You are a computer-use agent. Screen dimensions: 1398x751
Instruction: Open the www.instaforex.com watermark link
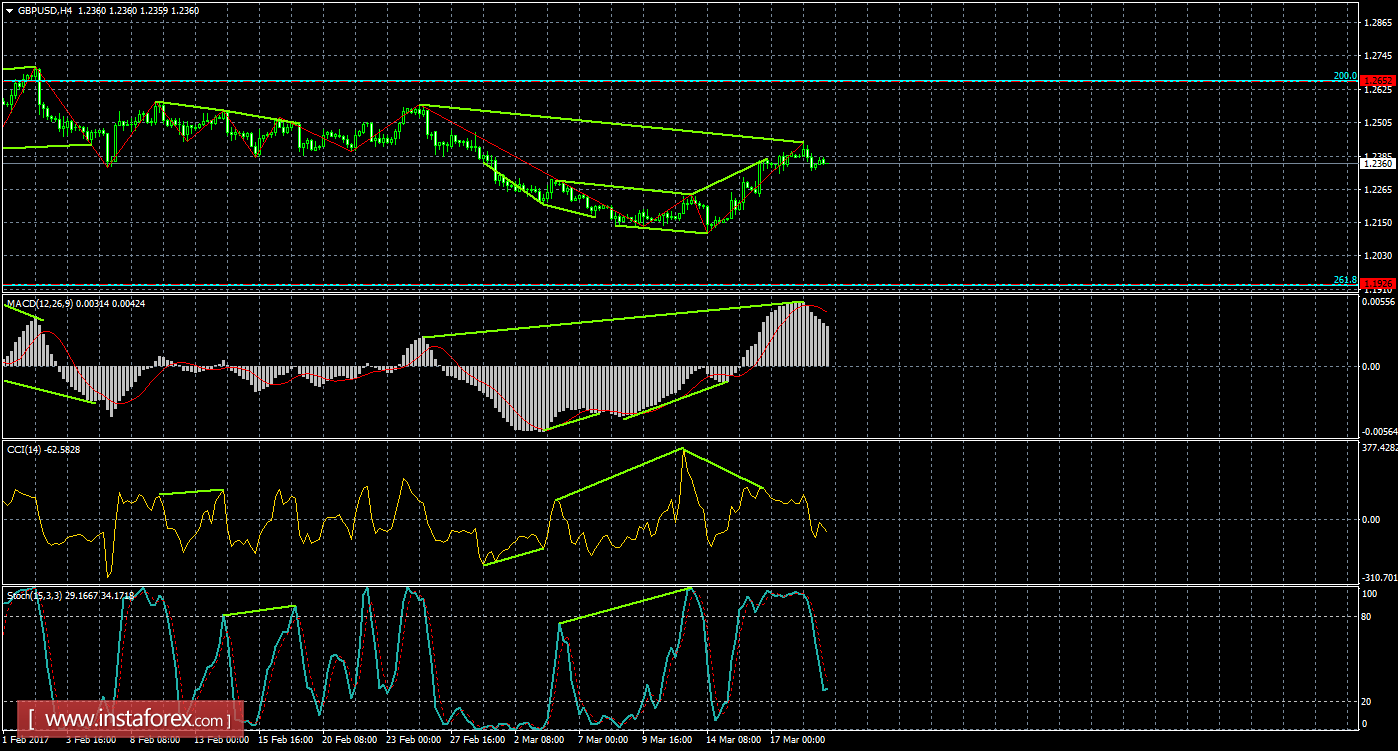(131, 719)
